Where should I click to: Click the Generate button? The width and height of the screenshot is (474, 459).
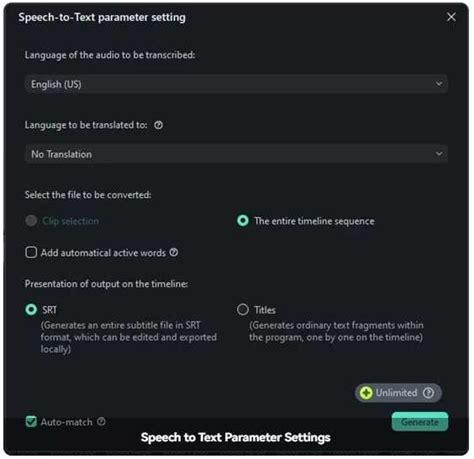[x=420, y=422]
